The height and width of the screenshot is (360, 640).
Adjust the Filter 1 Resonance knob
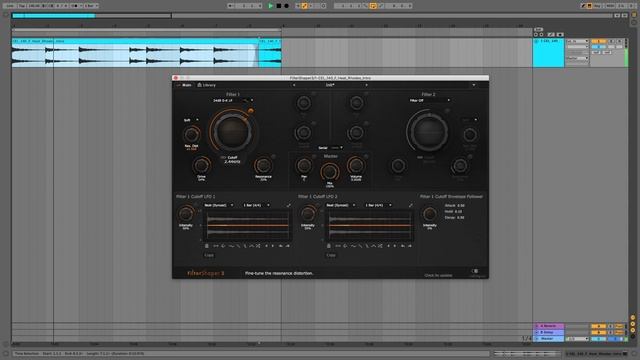click(263, 166)
